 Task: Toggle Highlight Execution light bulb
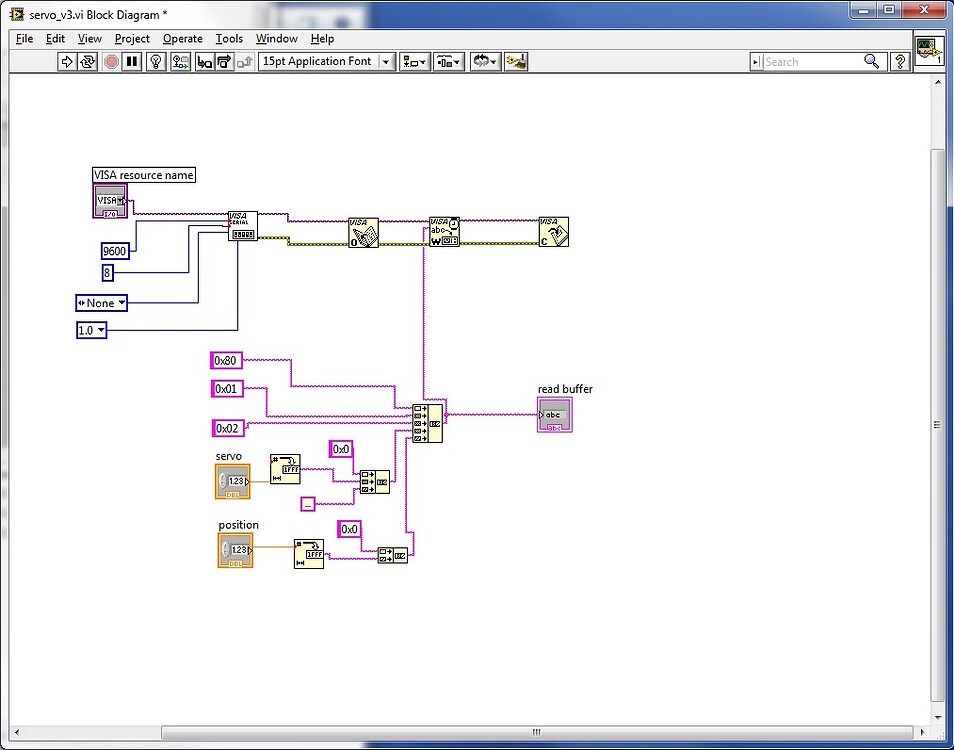pos(156,62)
